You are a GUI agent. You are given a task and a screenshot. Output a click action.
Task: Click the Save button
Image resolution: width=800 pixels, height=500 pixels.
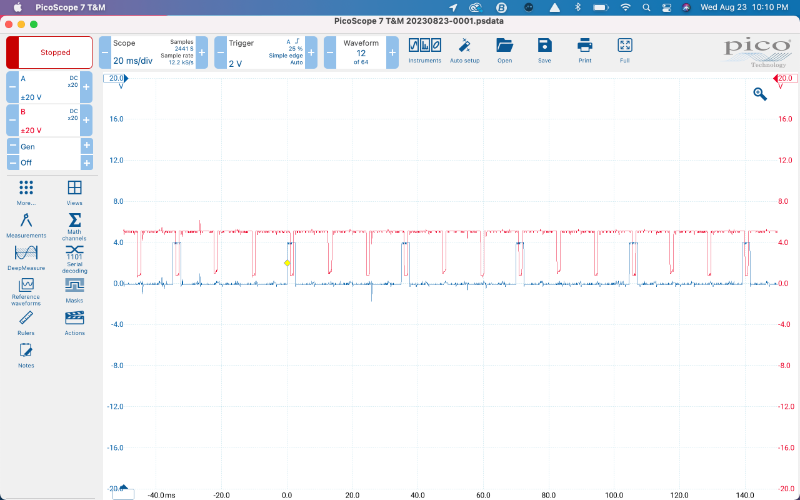pos(544,49)
